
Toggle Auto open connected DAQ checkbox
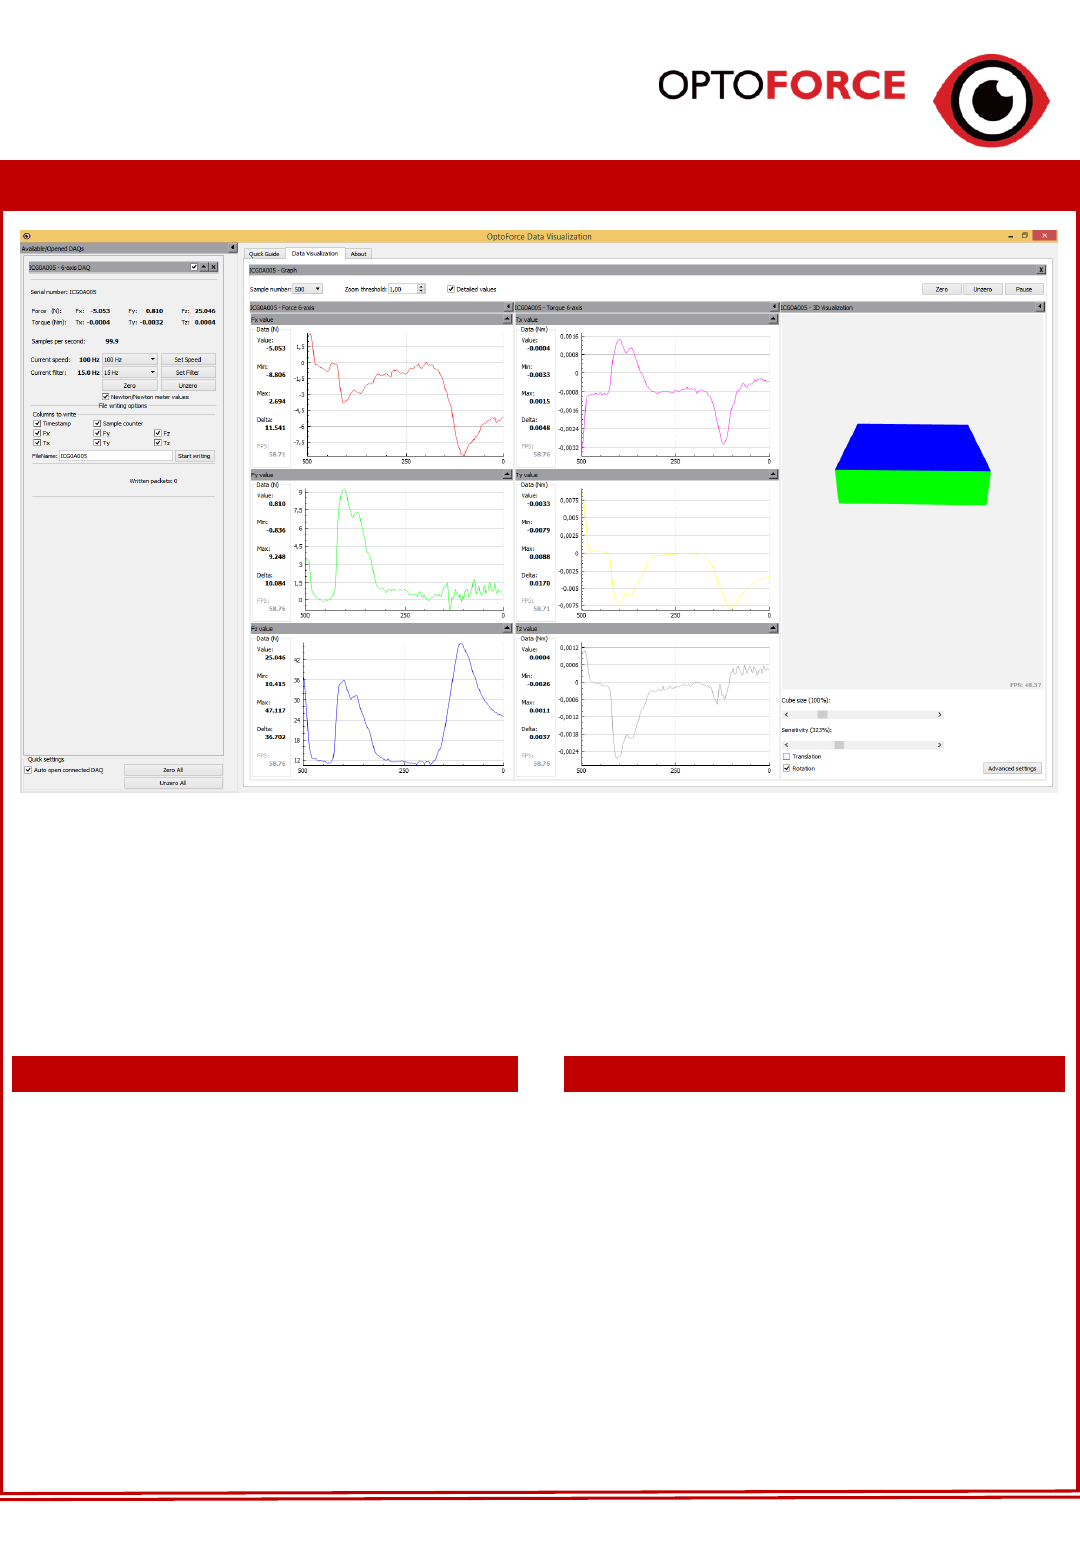click(x=28, y=770)
